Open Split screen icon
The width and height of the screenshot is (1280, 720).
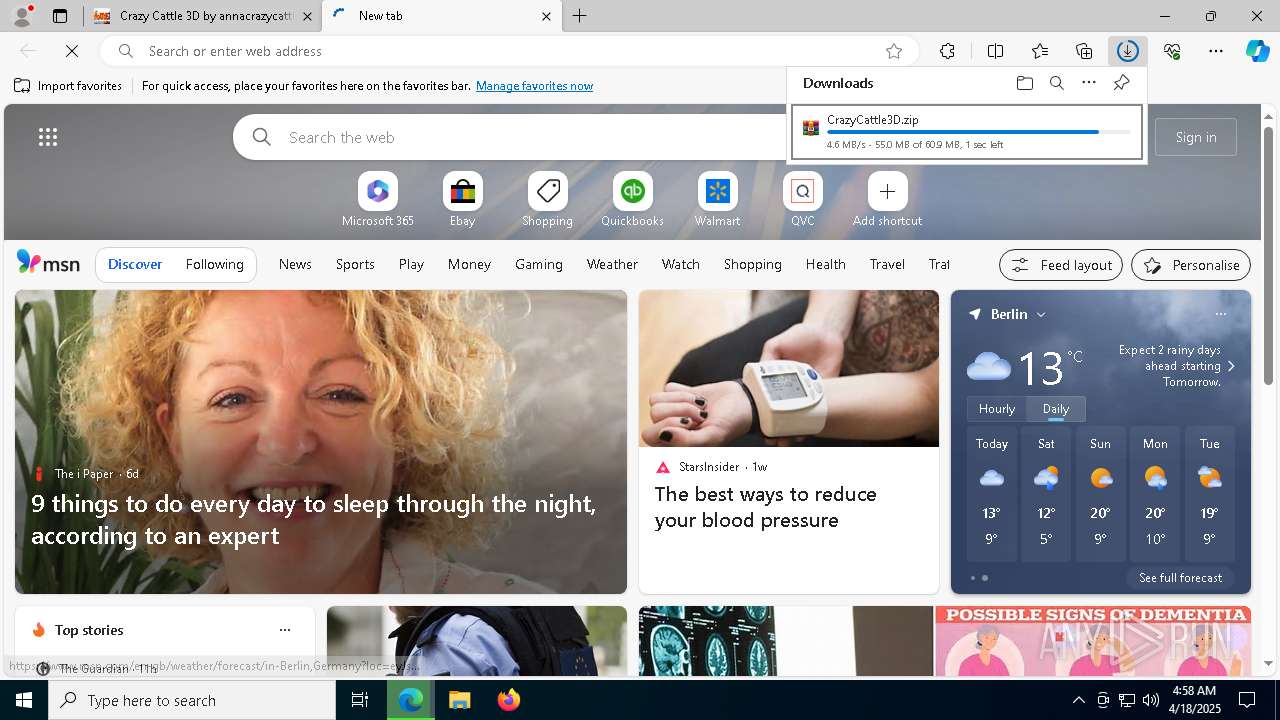click(x=995, y=51)
